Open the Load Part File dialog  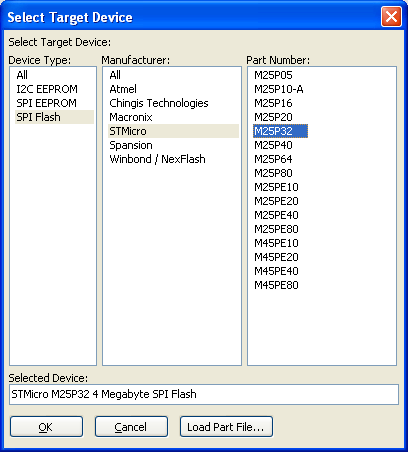[x=226, y=426]
